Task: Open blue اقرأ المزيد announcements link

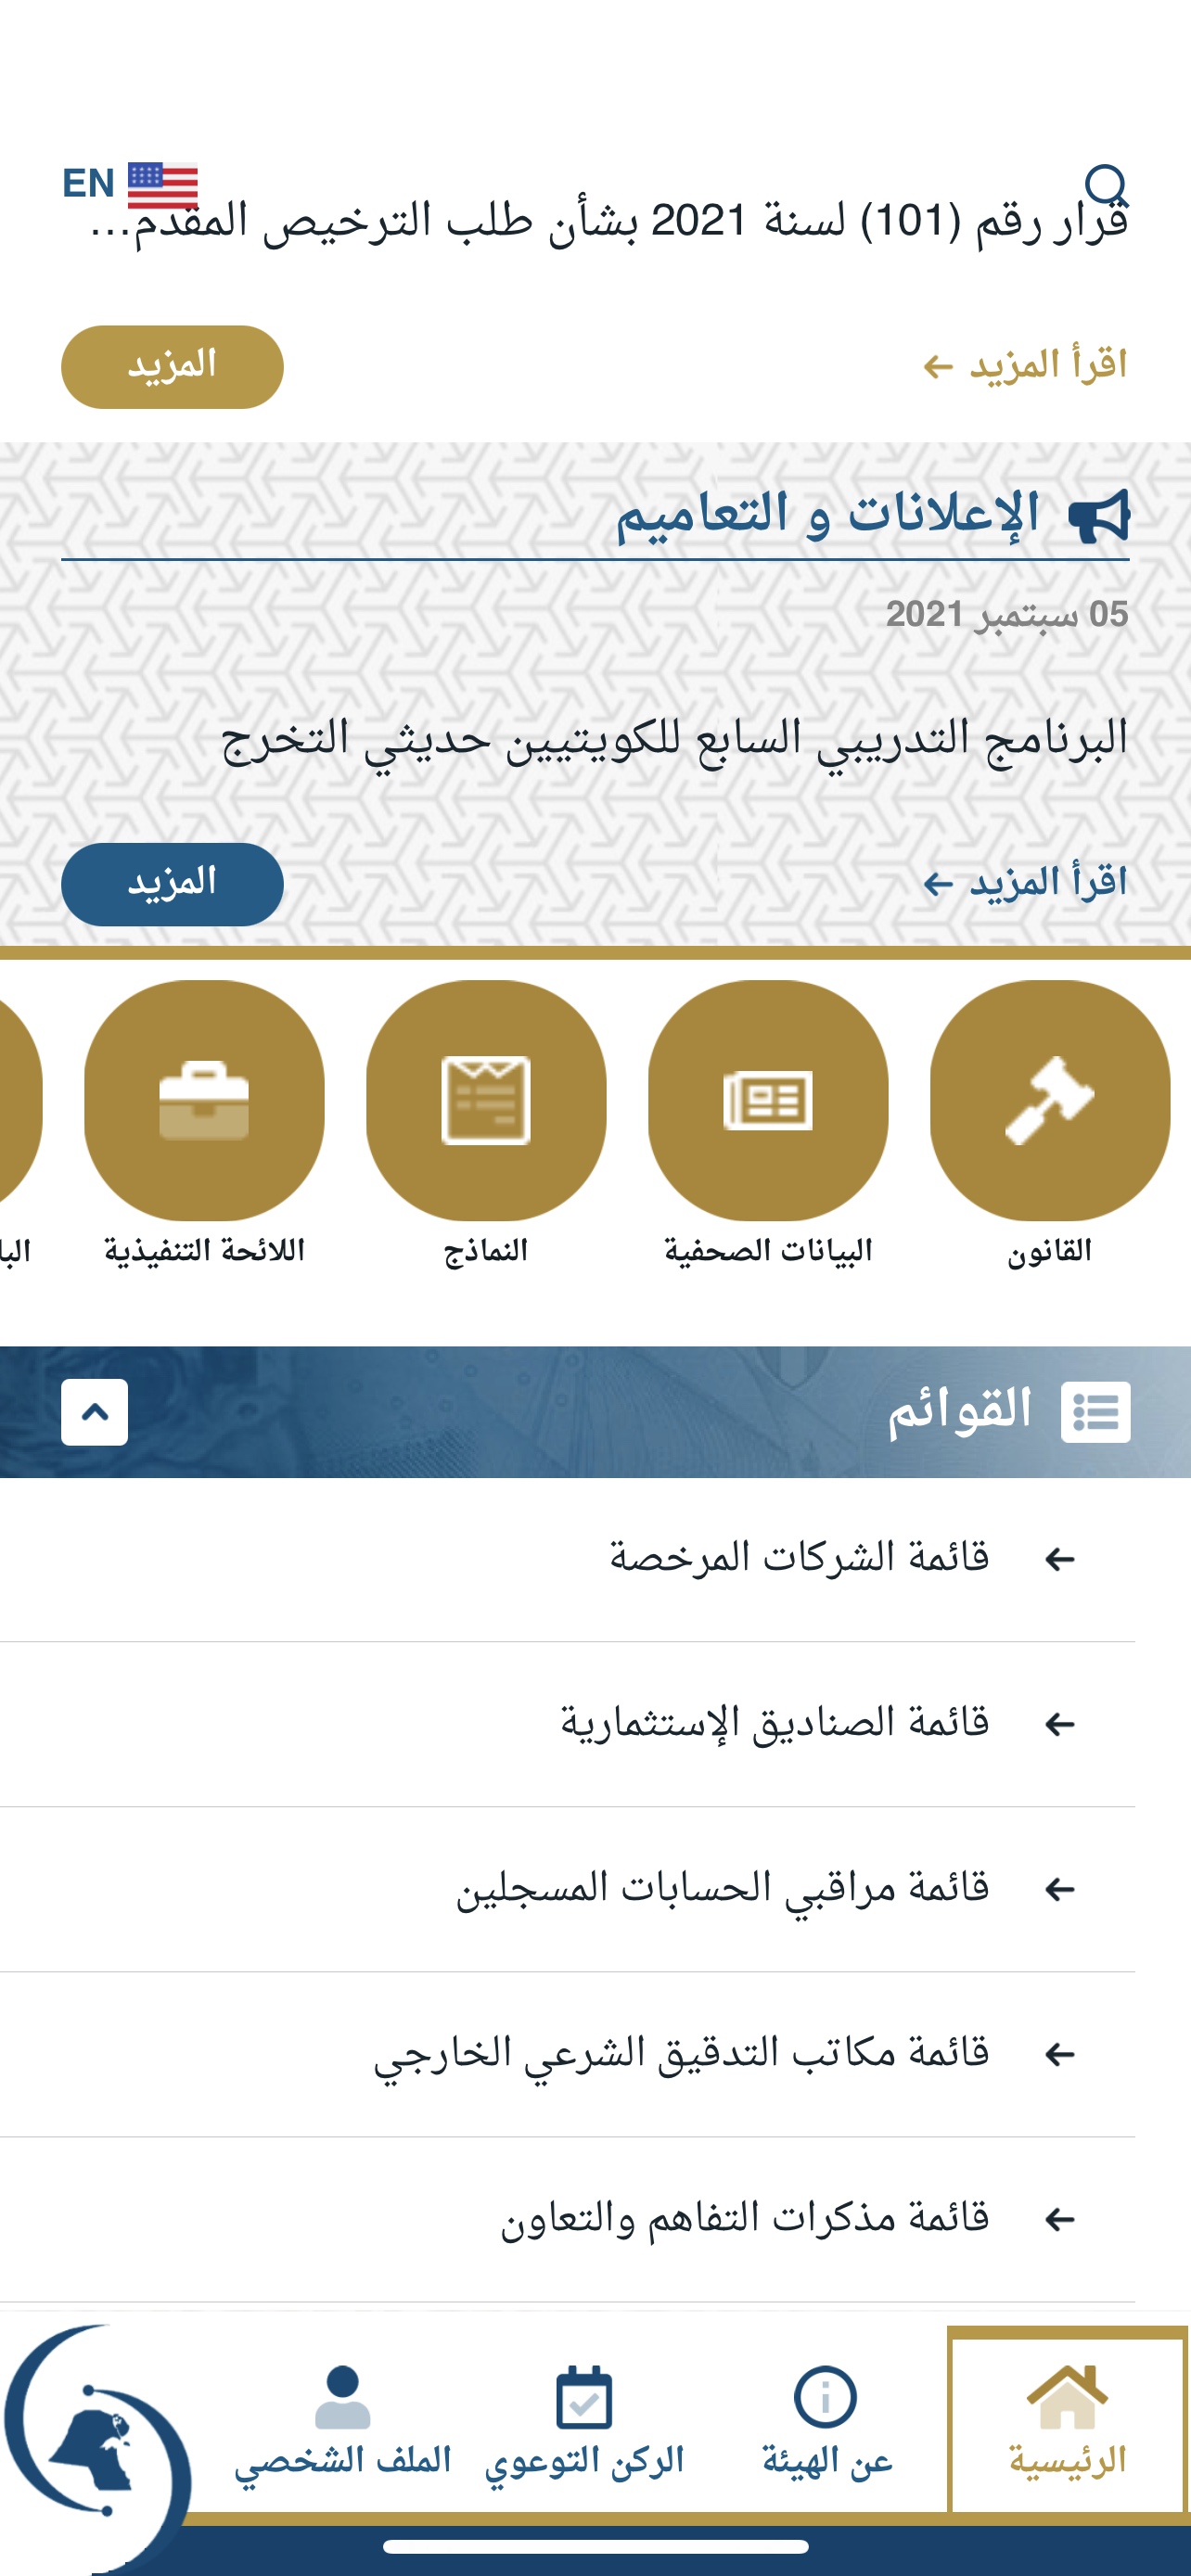Action: pos(1025,883)
